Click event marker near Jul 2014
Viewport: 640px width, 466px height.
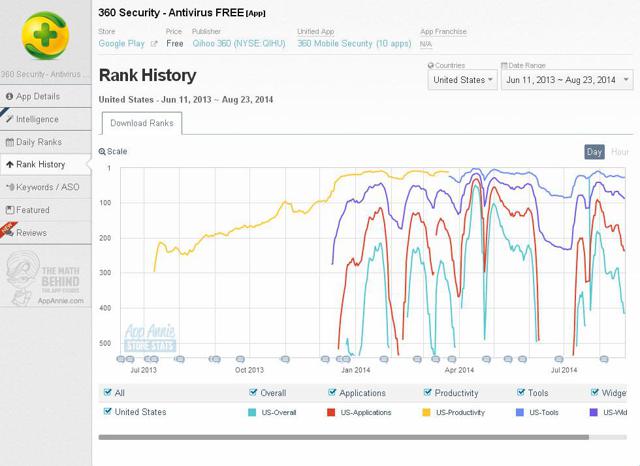[559, 359]
